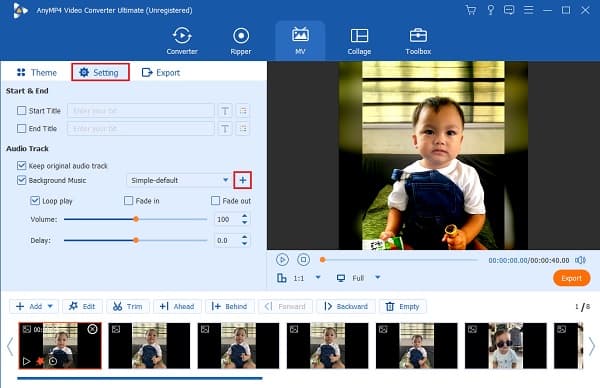Click the Empty trash button
This screenshot has height=388, width=600.
(403, 306)
